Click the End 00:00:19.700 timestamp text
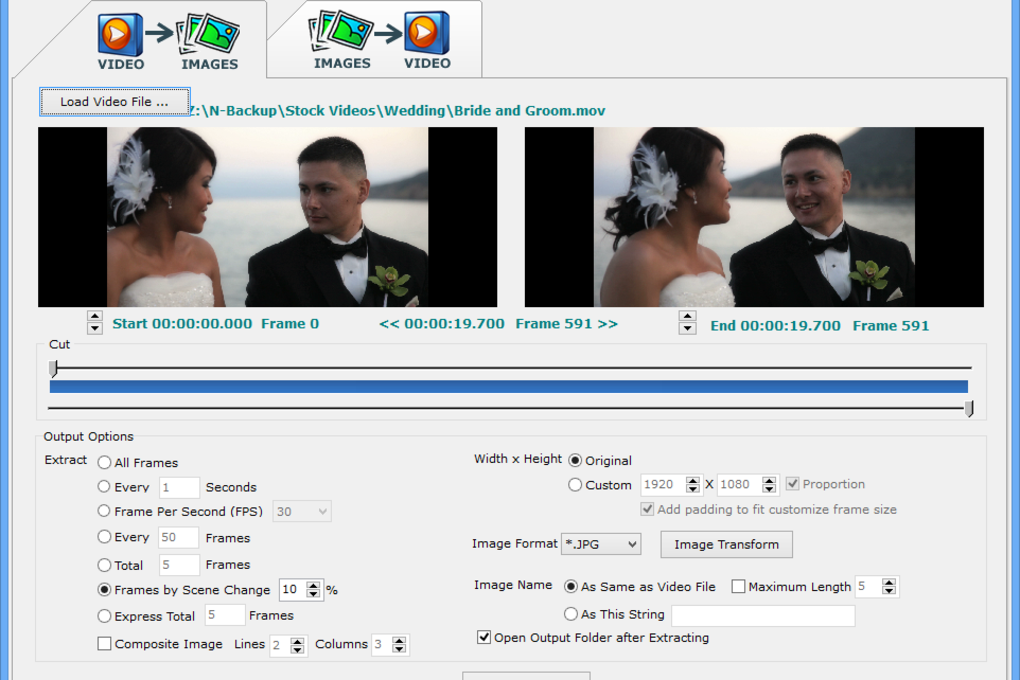 [x=775, y=325]
